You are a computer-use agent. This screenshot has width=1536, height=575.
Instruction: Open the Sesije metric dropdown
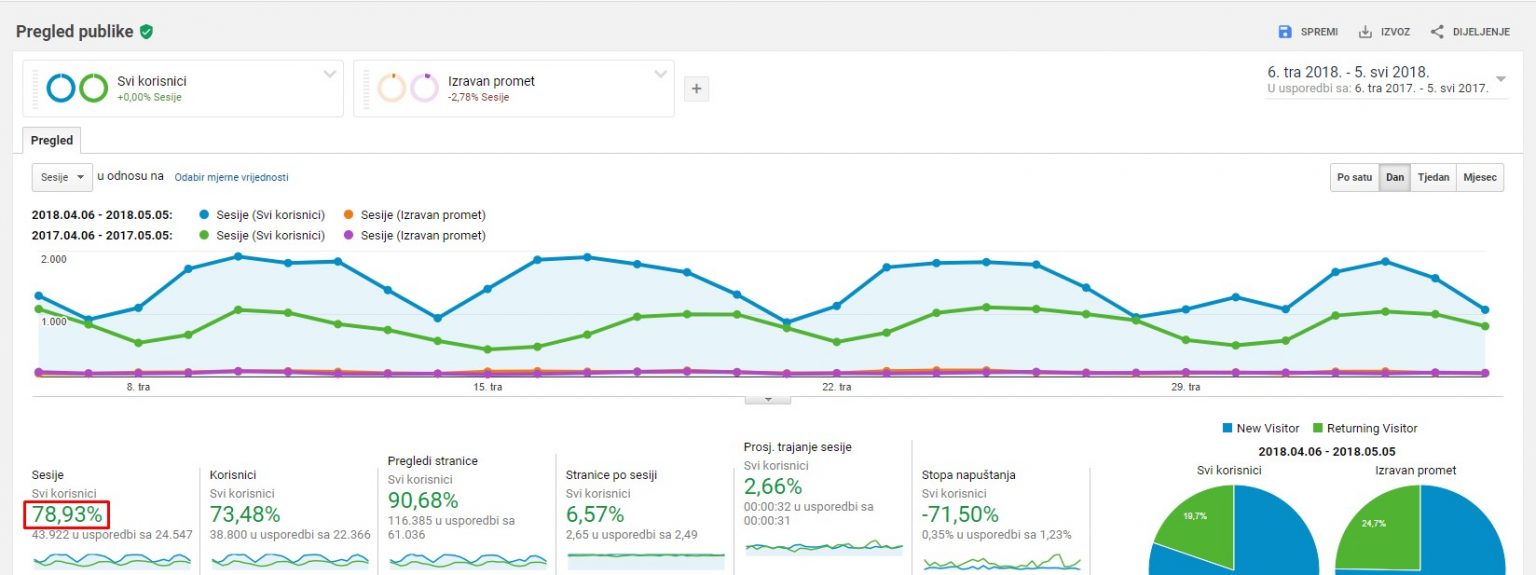pos(62,177)
